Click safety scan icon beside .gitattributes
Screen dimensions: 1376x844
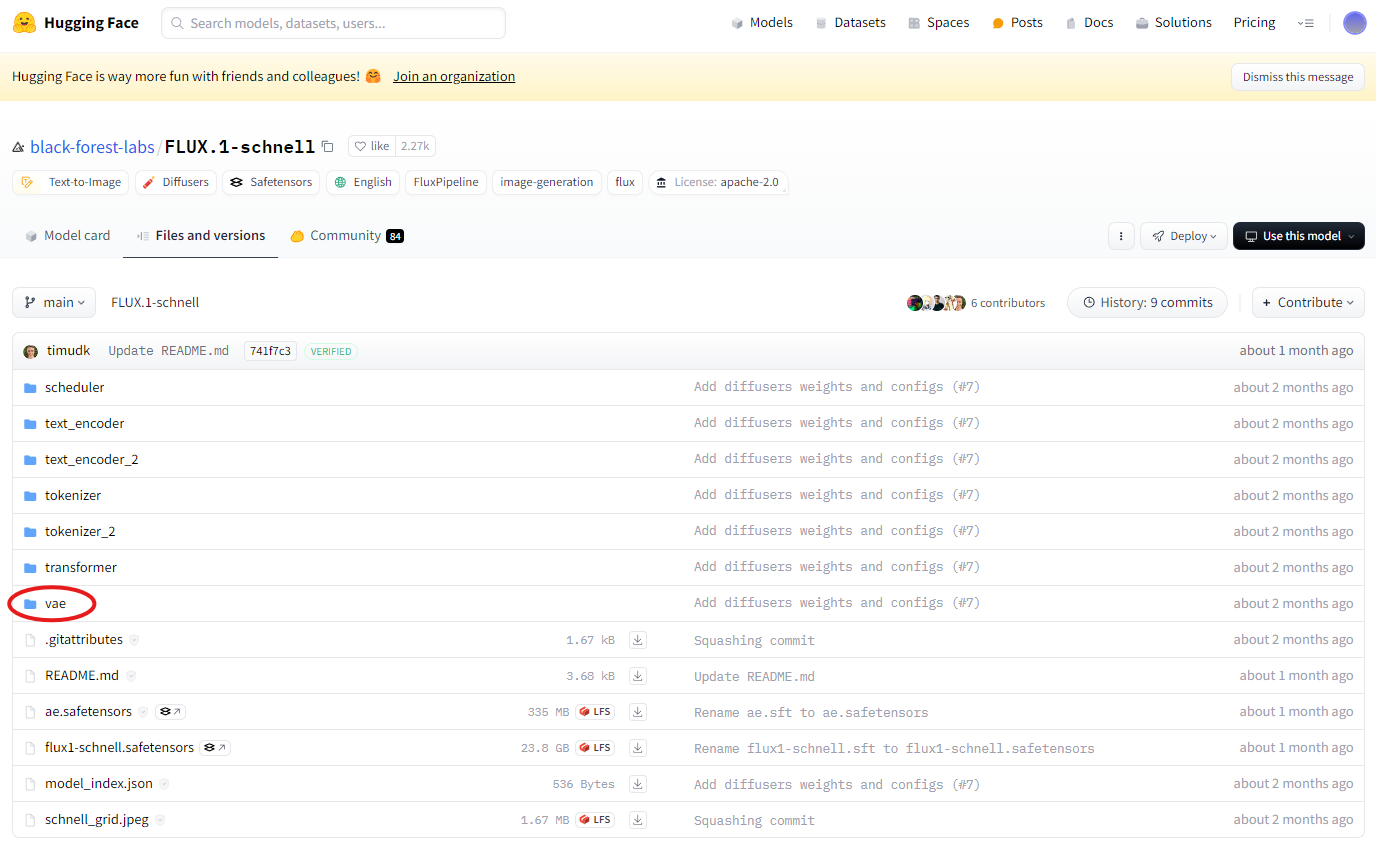134,640
